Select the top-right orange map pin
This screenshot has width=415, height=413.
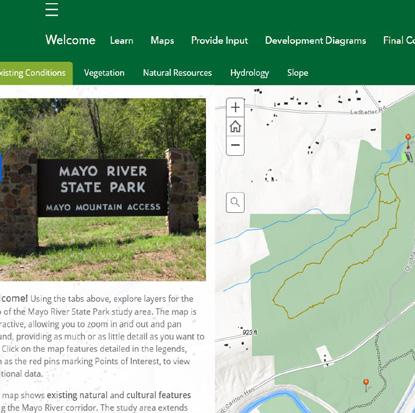coord(408,138)
